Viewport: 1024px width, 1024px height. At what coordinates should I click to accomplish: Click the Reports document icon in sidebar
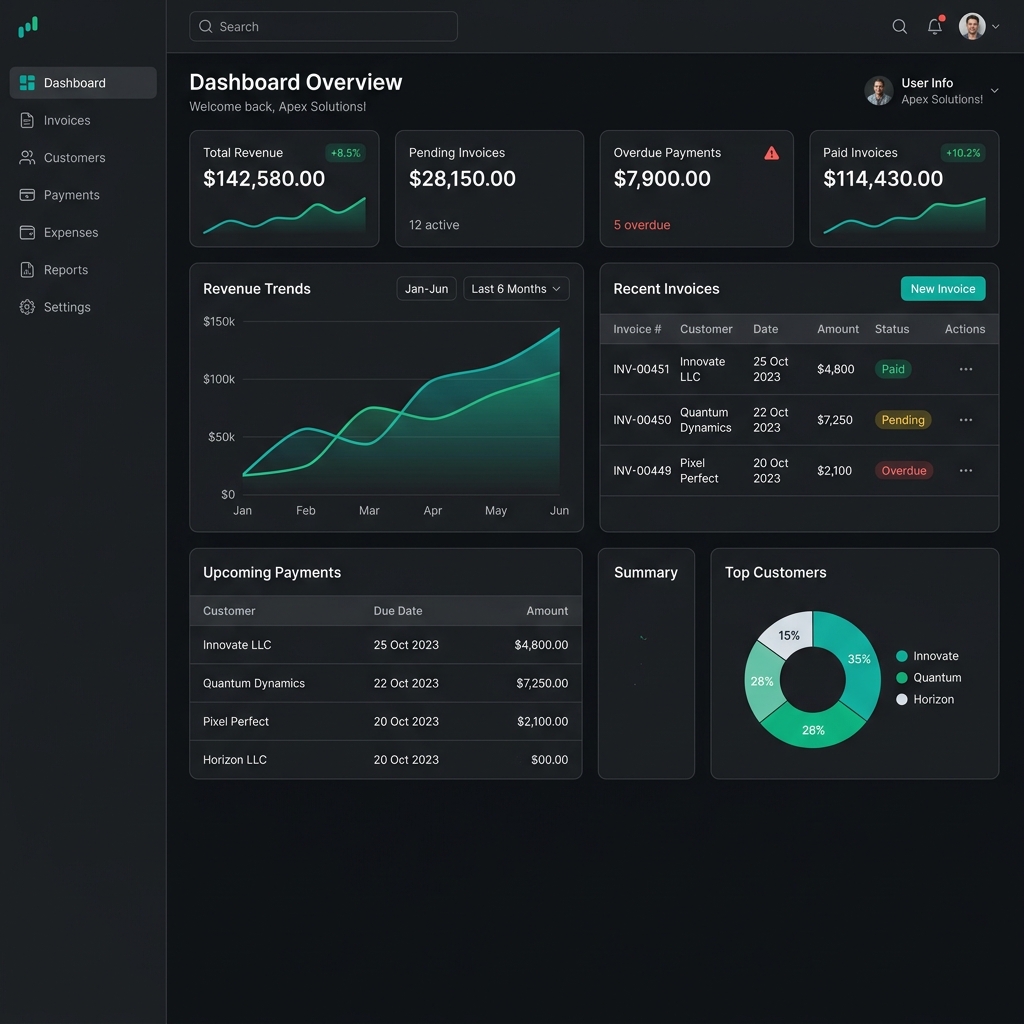tap(27, 270)
